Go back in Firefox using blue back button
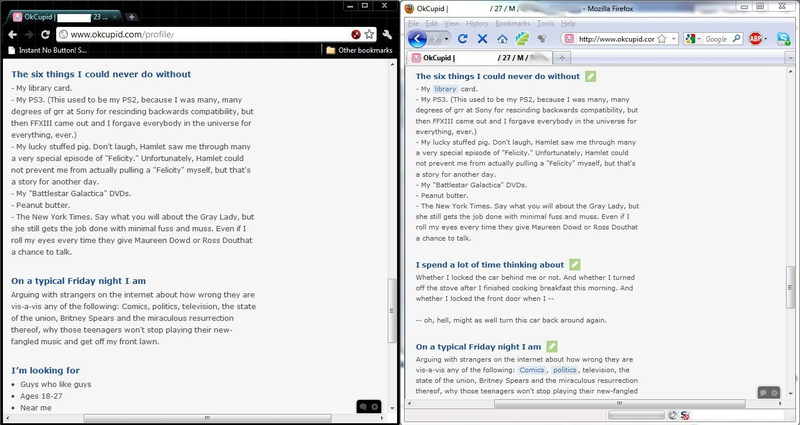Image resolution: width=800 pixels, height=425 pixels. 417,38
